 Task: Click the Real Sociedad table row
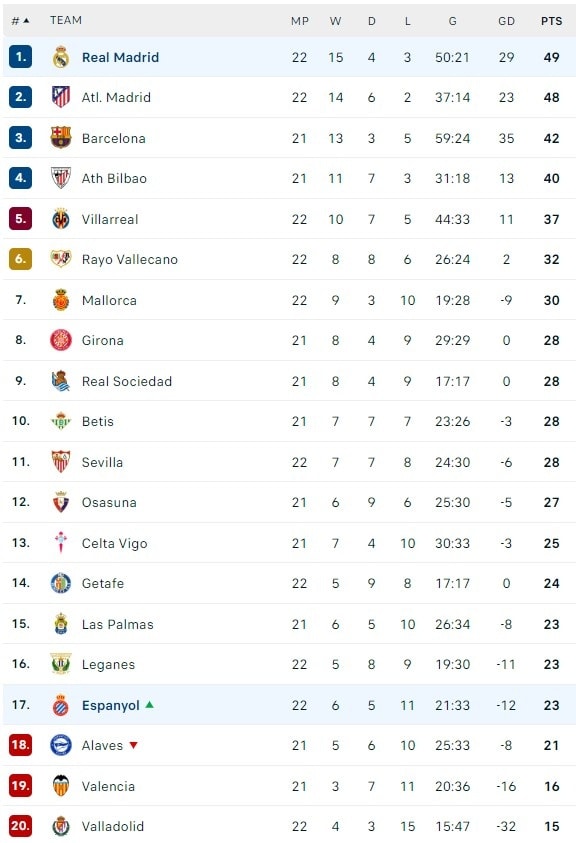click(x=289, y=381)
